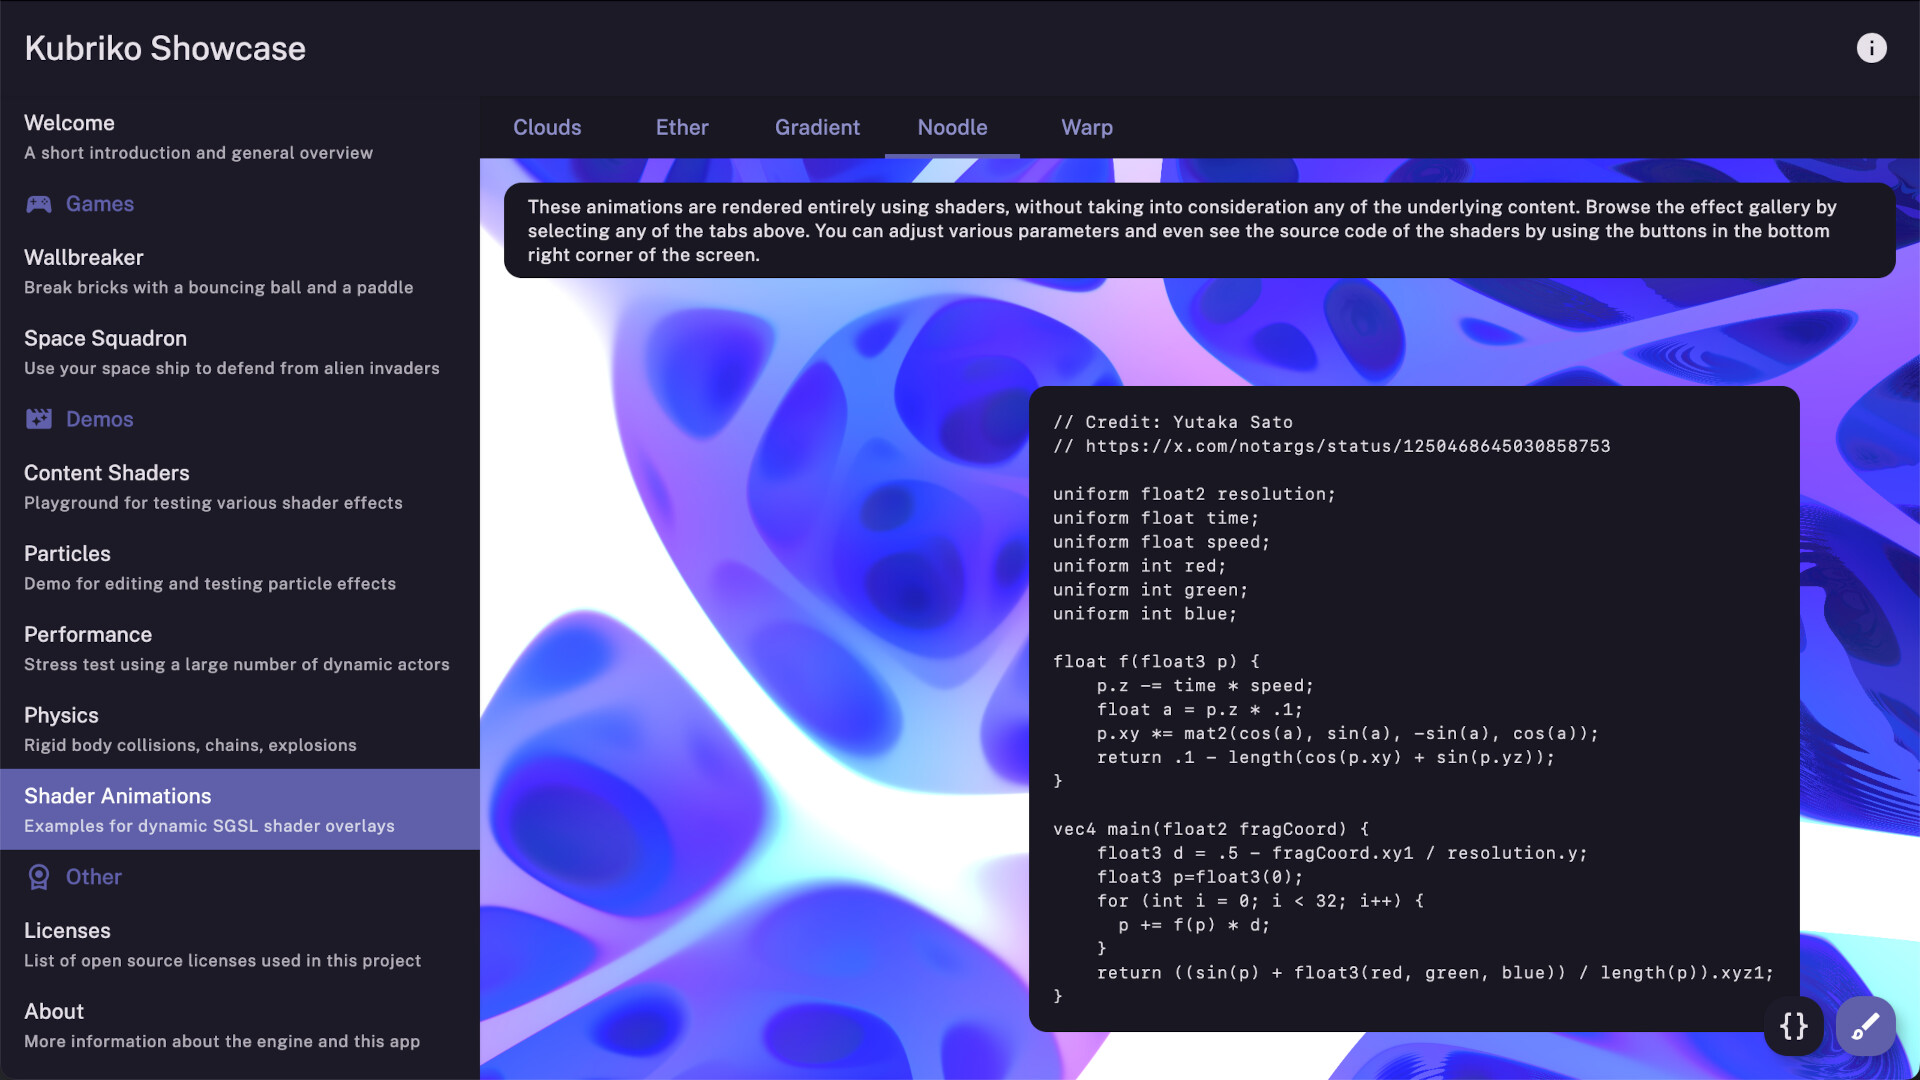Click the 'uniform int green;' code line
Screen dimensions: 1920x1080
coord(1150,590)
